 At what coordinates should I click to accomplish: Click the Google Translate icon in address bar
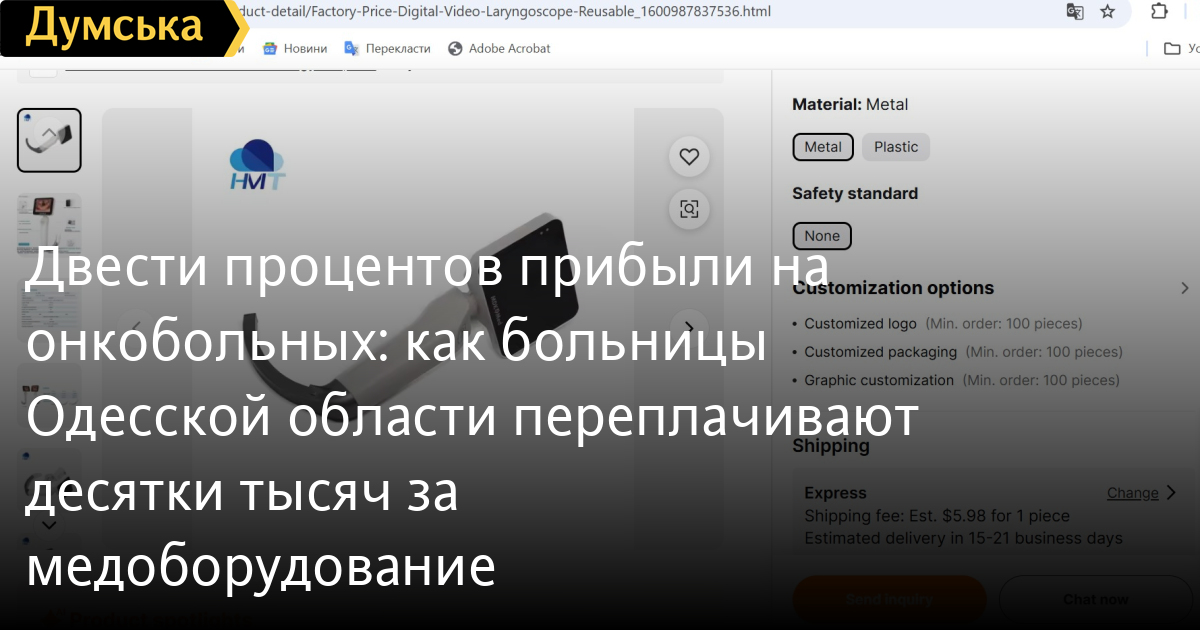[x=1075, y=12]
